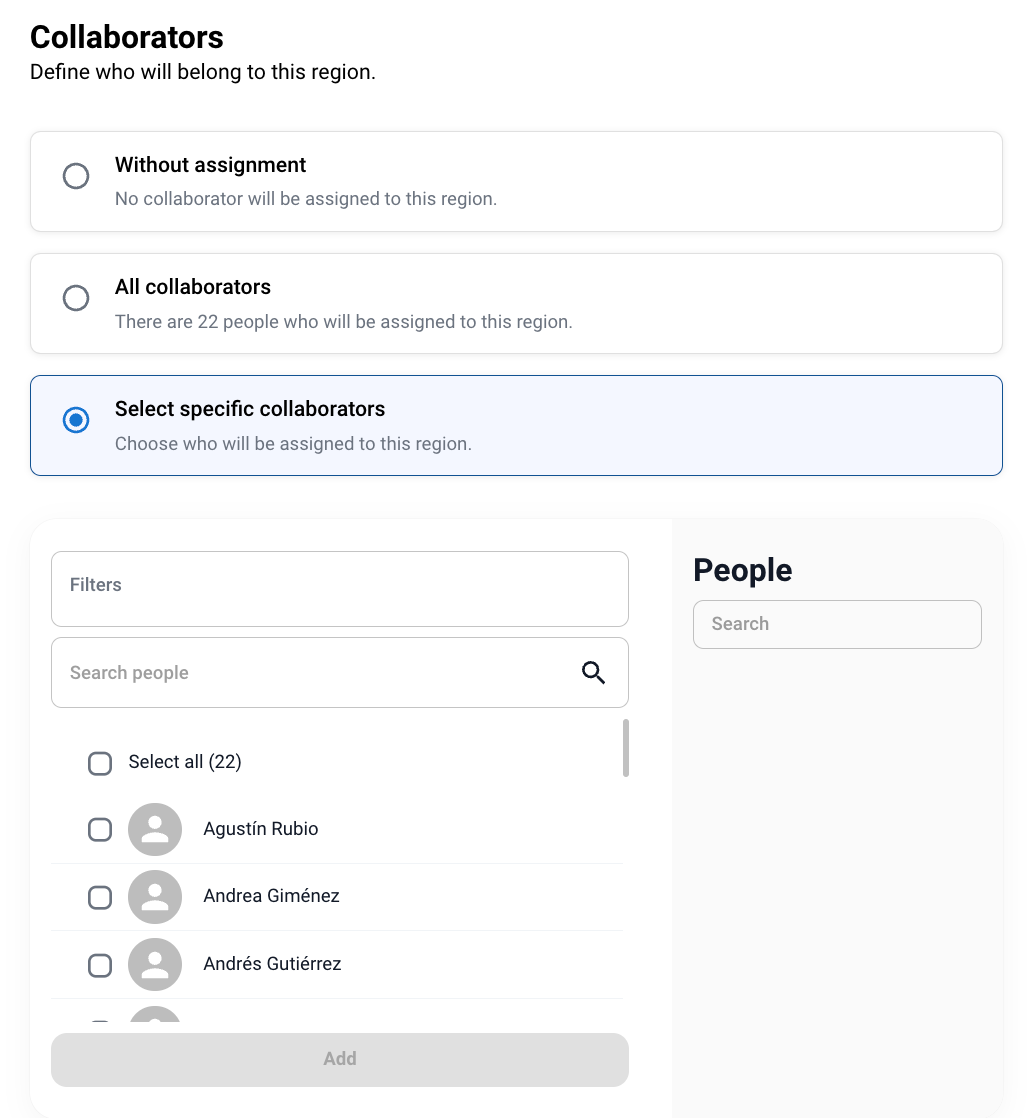Enable the checkbox beside Andrés Gutiérrez
Image resolution: width=1030 pixels, height=1118 pixels.
click(100, 965)
